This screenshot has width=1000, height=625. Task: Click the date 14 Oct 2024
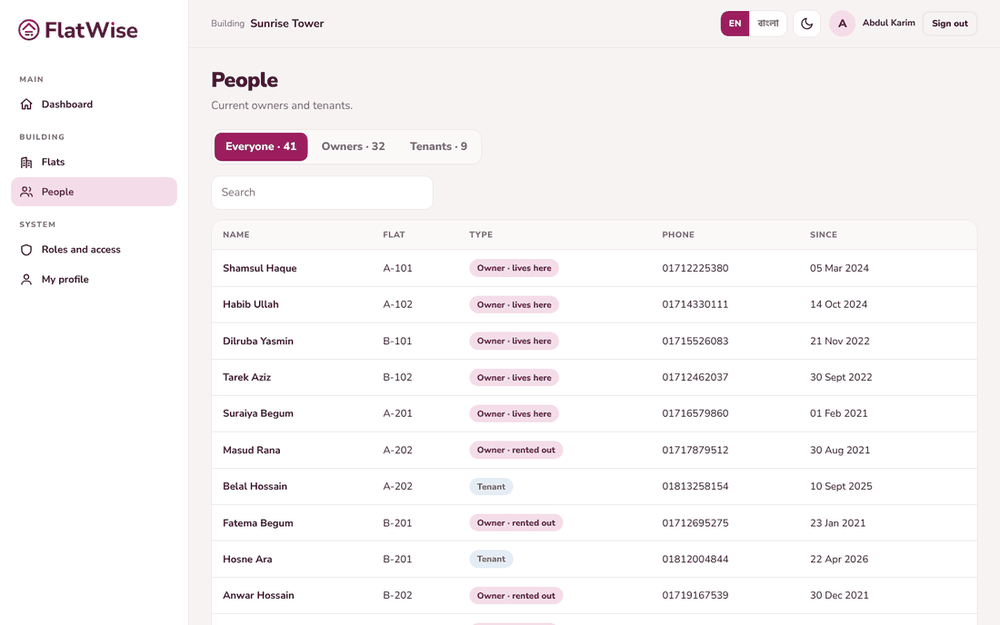[x=839, y=305]
